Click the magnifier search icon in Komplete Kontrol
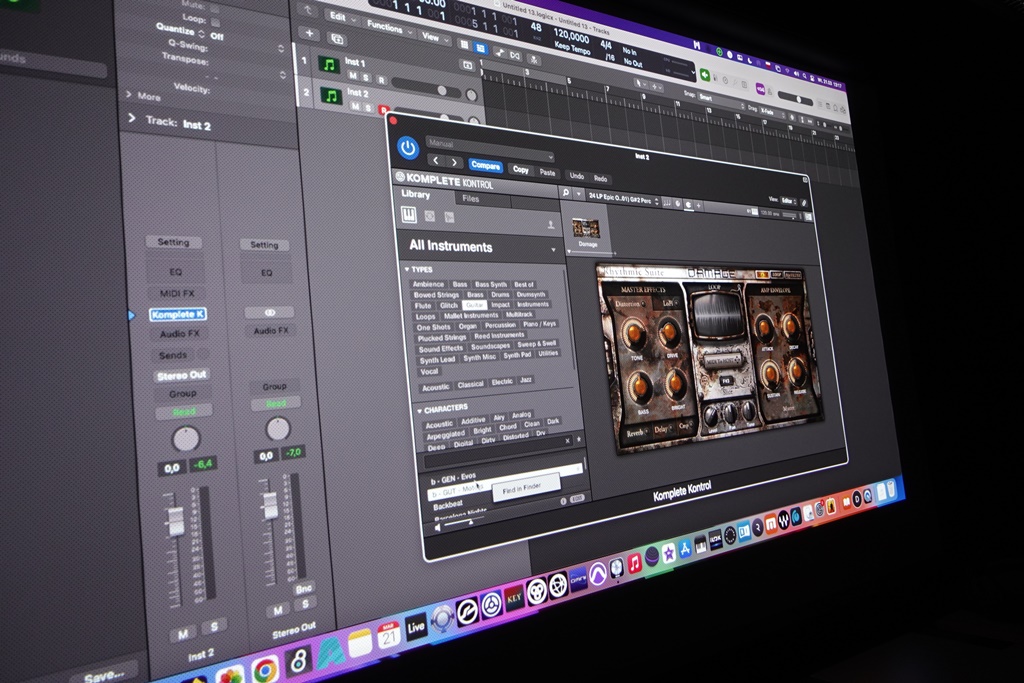 pyautogui.click(x=566, y=193)
